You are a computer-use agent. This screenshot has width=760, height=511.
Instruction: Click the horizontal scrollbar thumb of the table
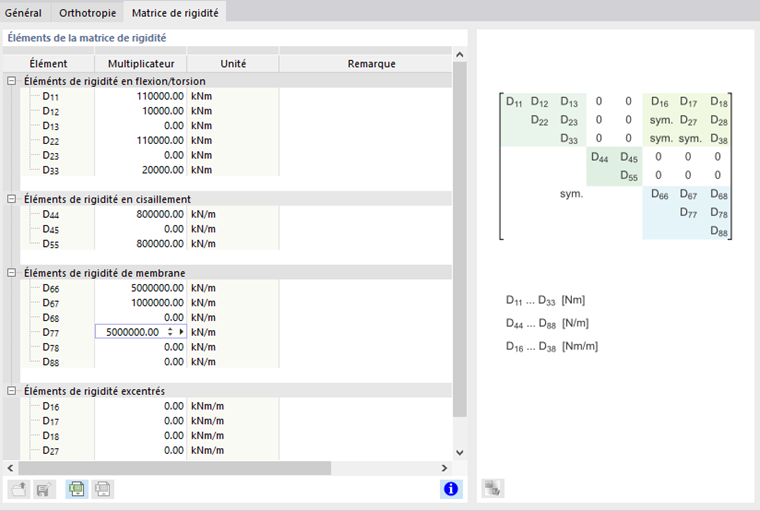pos(174,468)
